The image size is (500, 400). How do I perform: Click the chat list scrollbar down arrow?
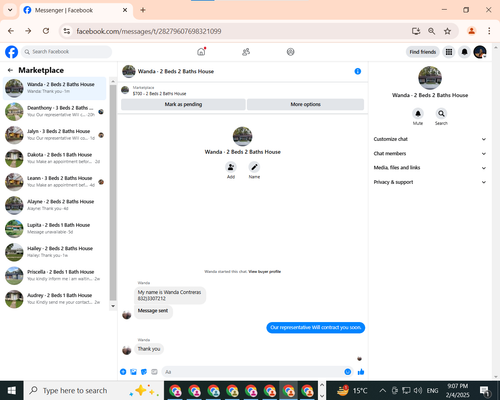113,306
